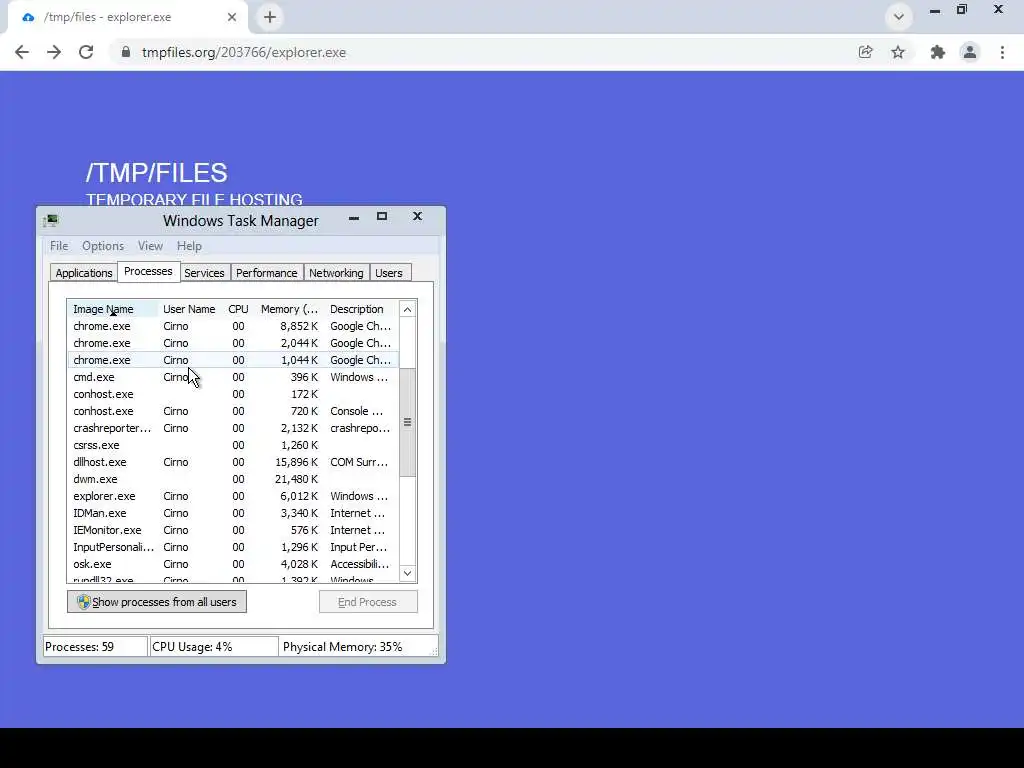Screen dimensions: 1024x768
Task: Close the Windows Task Manager
Action: pyautogui.click(x=417, y=216)
